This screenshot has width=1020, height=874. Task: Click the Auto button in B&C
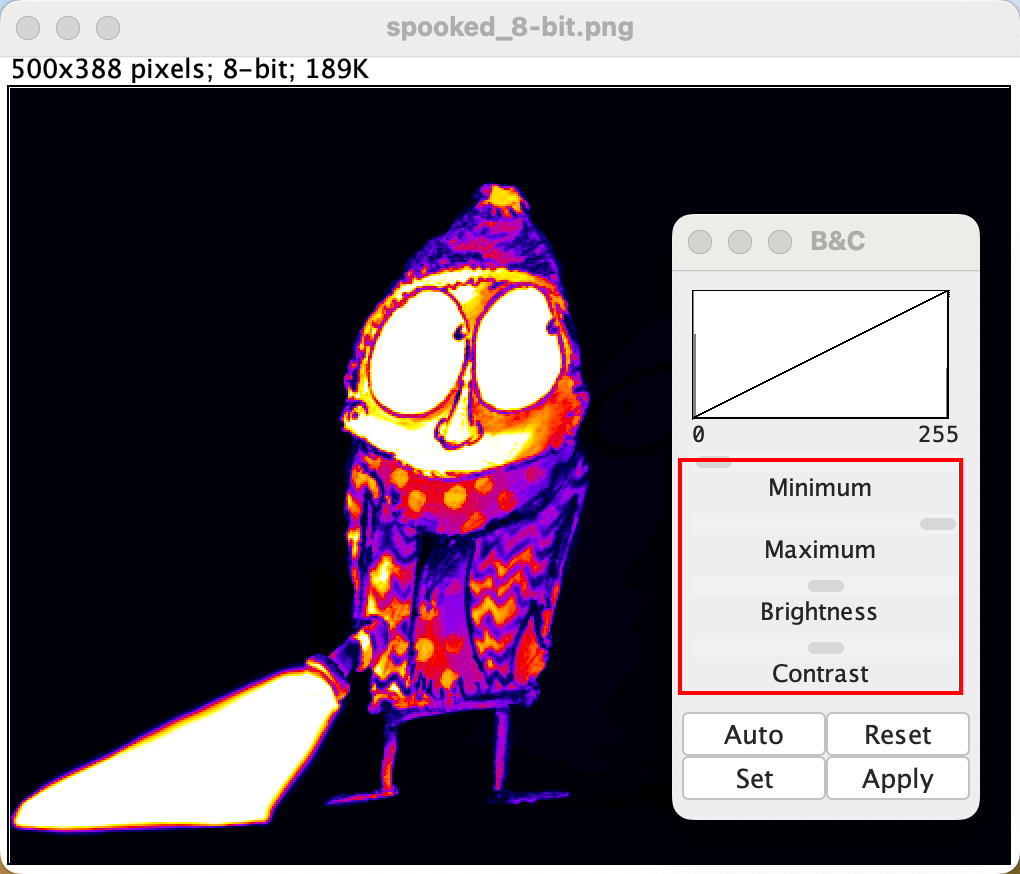[754, 734]
